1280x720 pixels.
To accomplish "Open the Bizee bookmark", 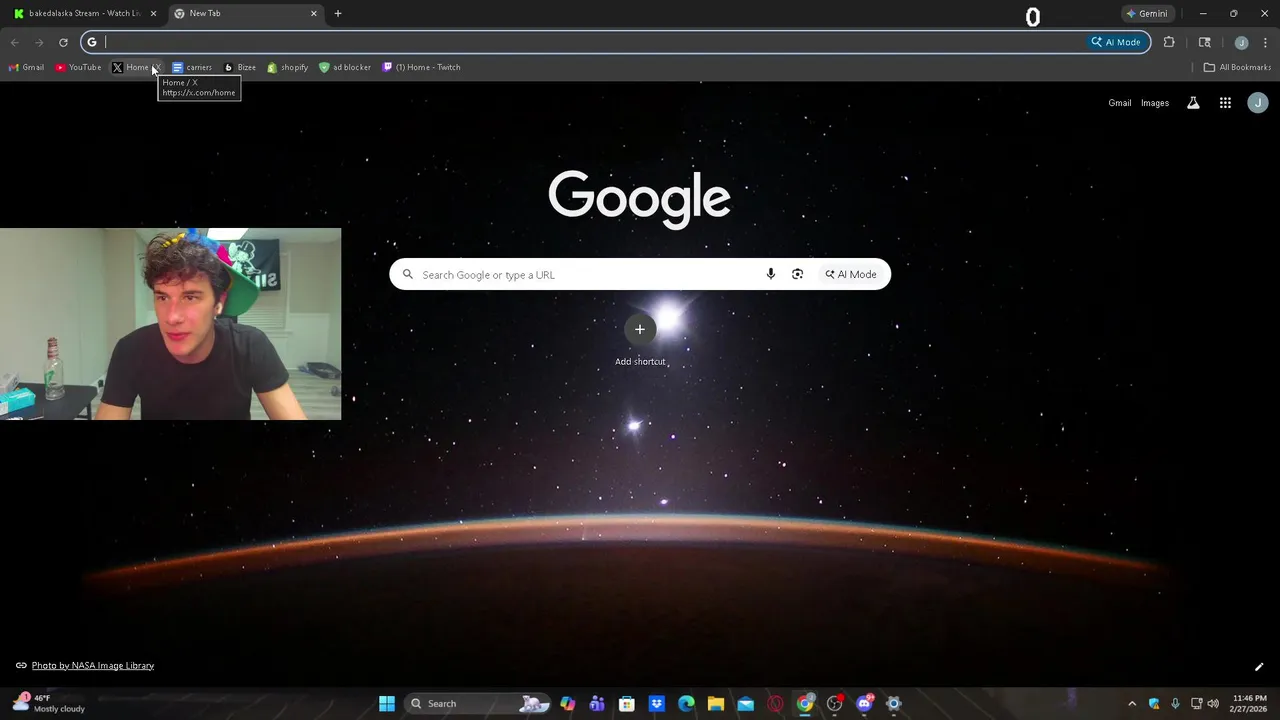I will pyautogui.click(x=240, y=67).
